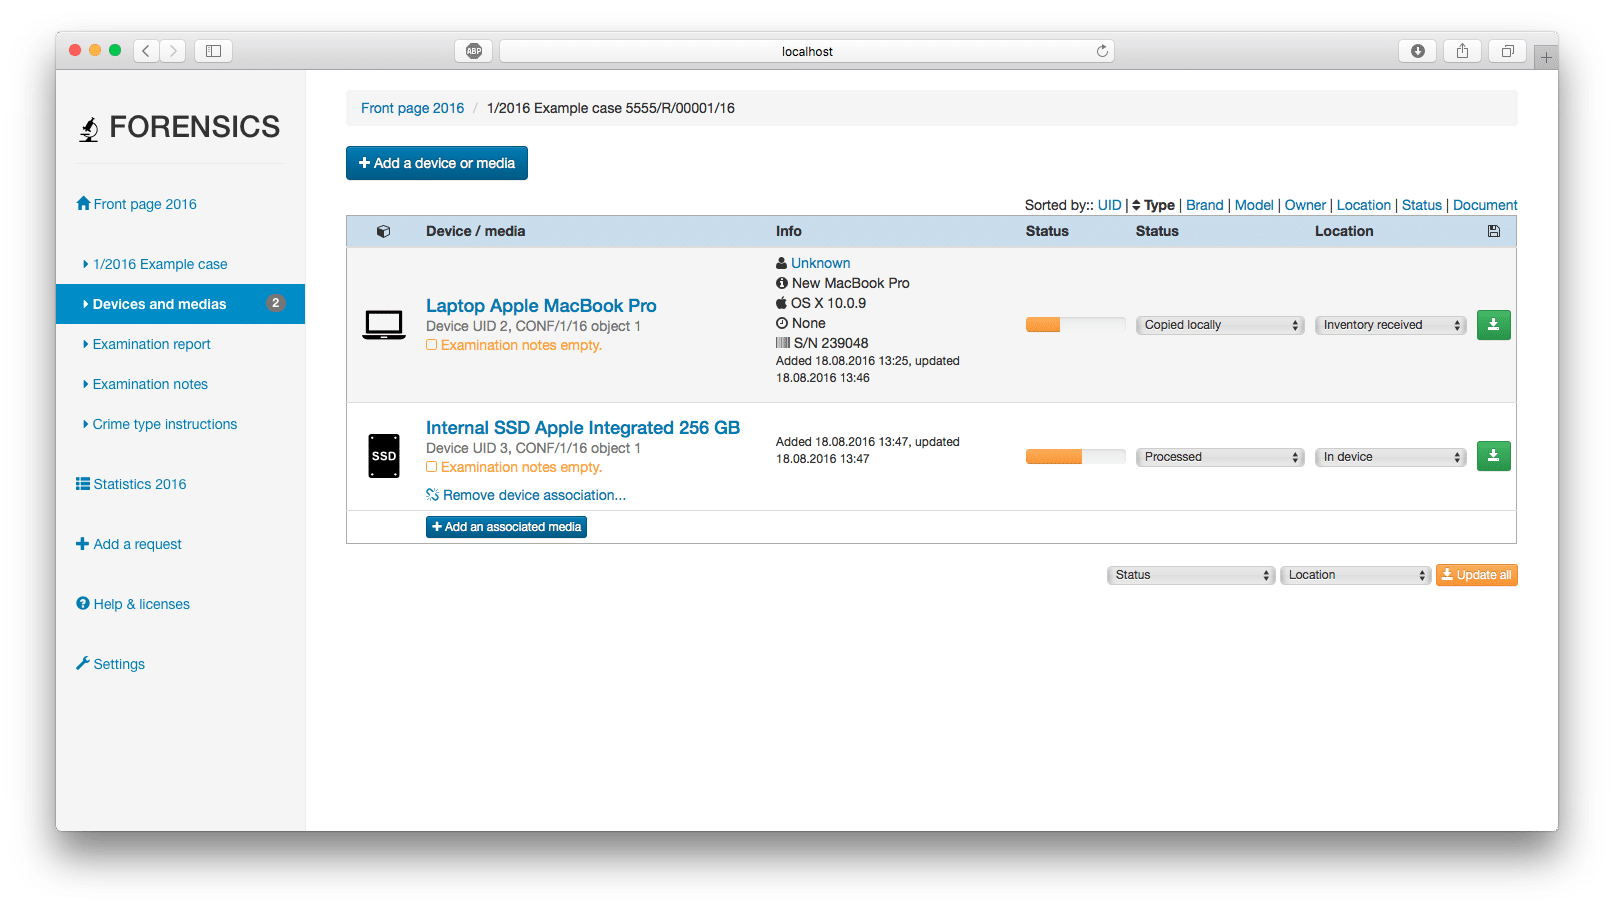
Task: Click the Laptop status progress bar
Action: click(x=1075, y=325)
